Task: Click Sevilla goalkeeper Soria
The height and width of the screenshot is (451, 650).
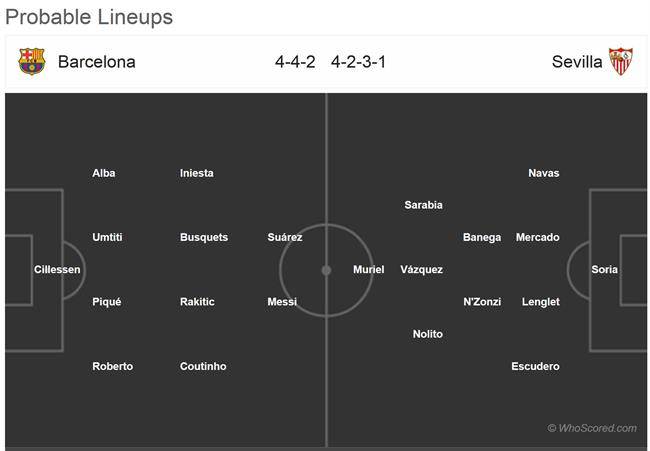Action: [604, 269]
